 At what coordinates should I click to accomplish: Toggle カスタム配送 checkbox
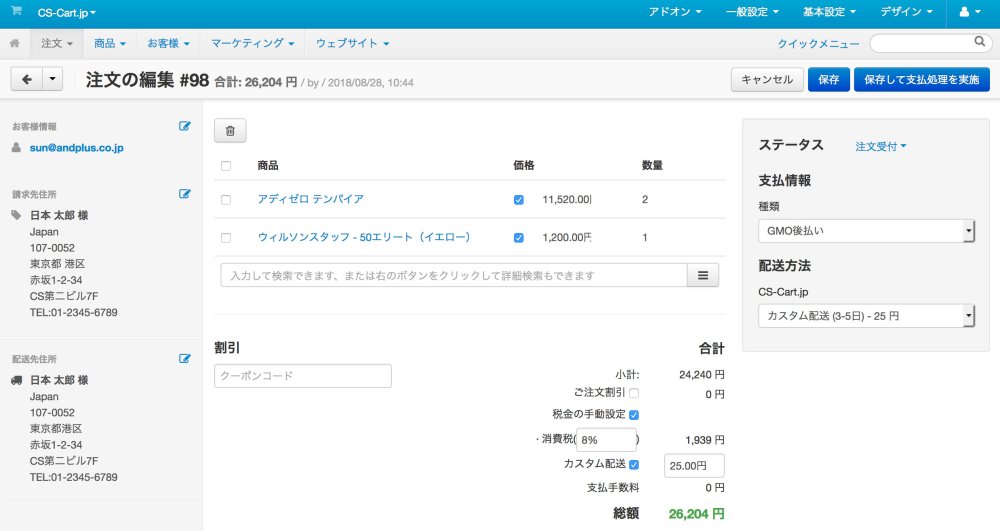(634, 465)
